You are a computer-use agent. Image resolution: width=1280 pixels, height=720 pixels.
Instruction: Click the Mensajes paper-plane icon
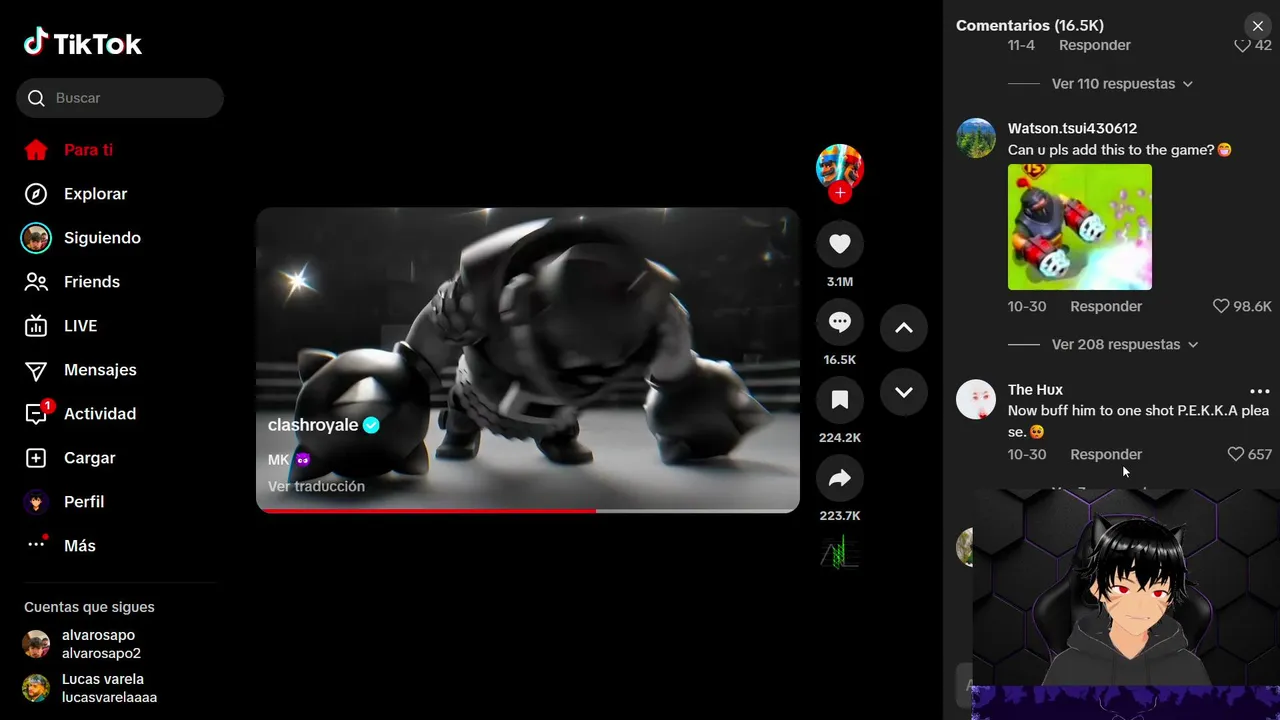pyautogui.click(x=36, y=370)
